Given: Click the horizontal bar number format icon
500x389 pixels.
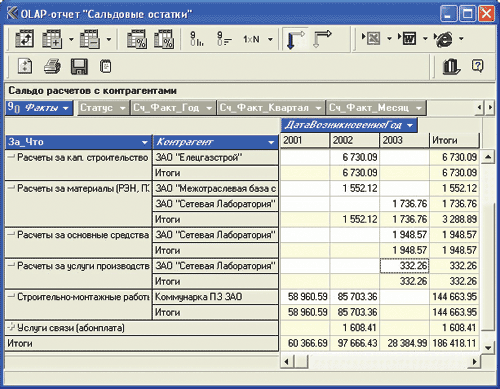Looking at the screenshot, I should tap(224, 39).
